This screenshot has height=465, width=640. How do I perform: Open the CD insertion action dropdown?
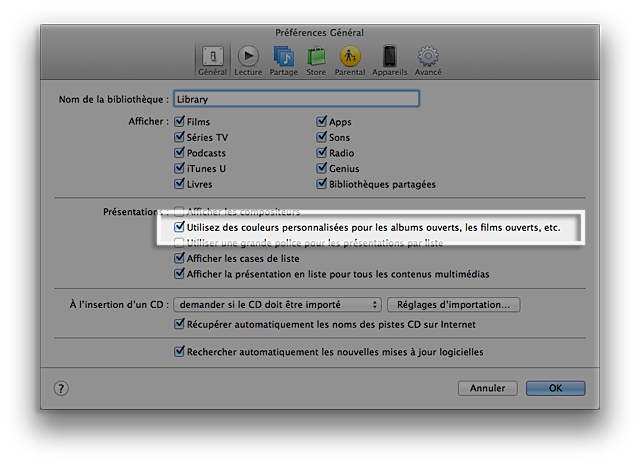coord(277,304)
